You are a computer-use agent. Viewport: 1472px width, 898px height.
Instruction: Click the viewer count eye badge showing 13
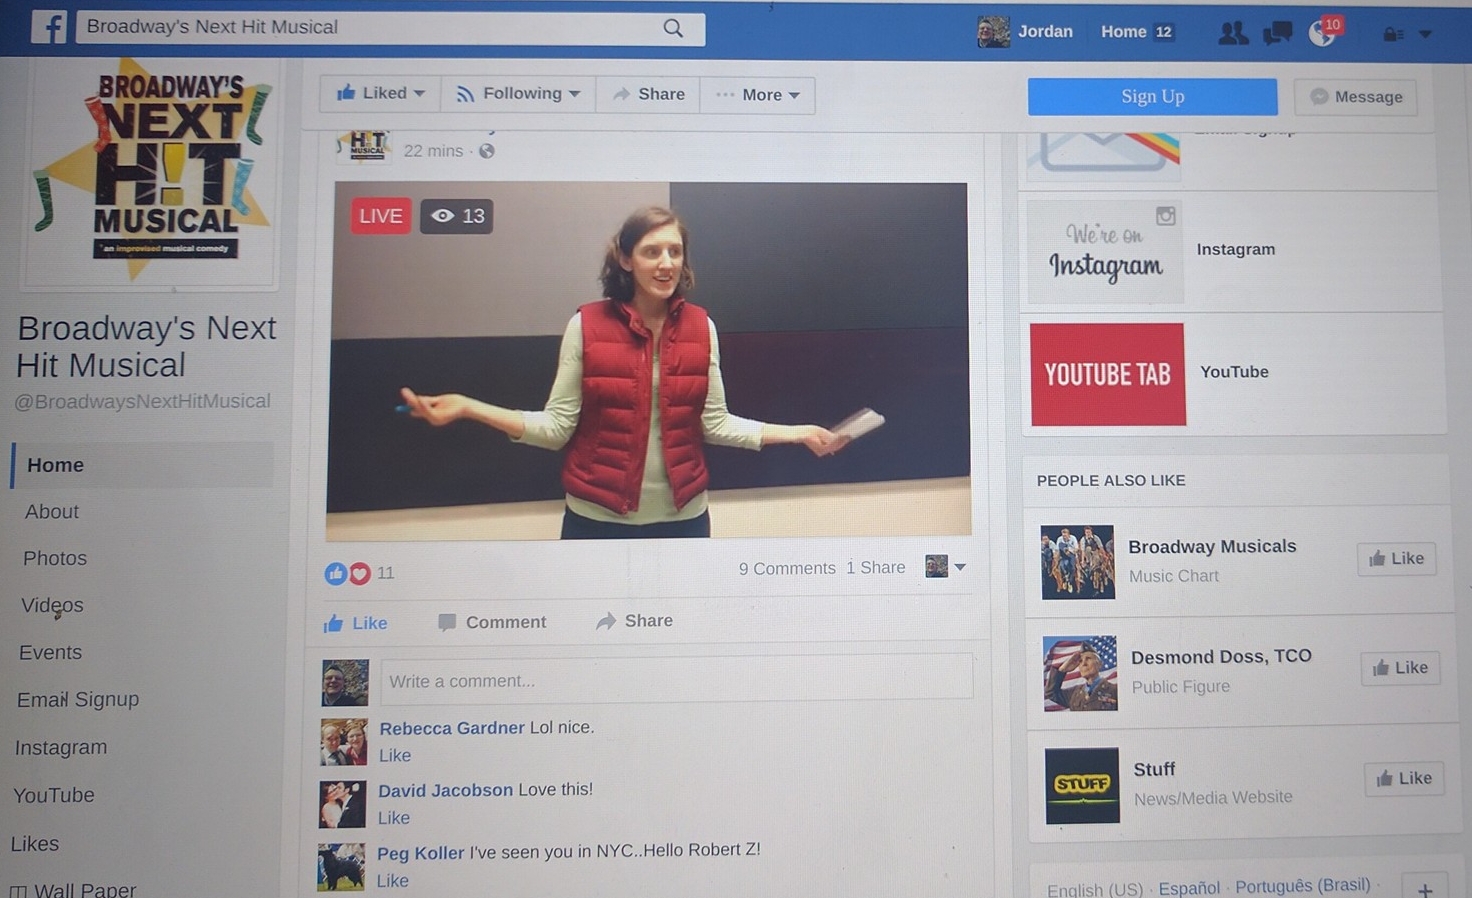[457, 216]
